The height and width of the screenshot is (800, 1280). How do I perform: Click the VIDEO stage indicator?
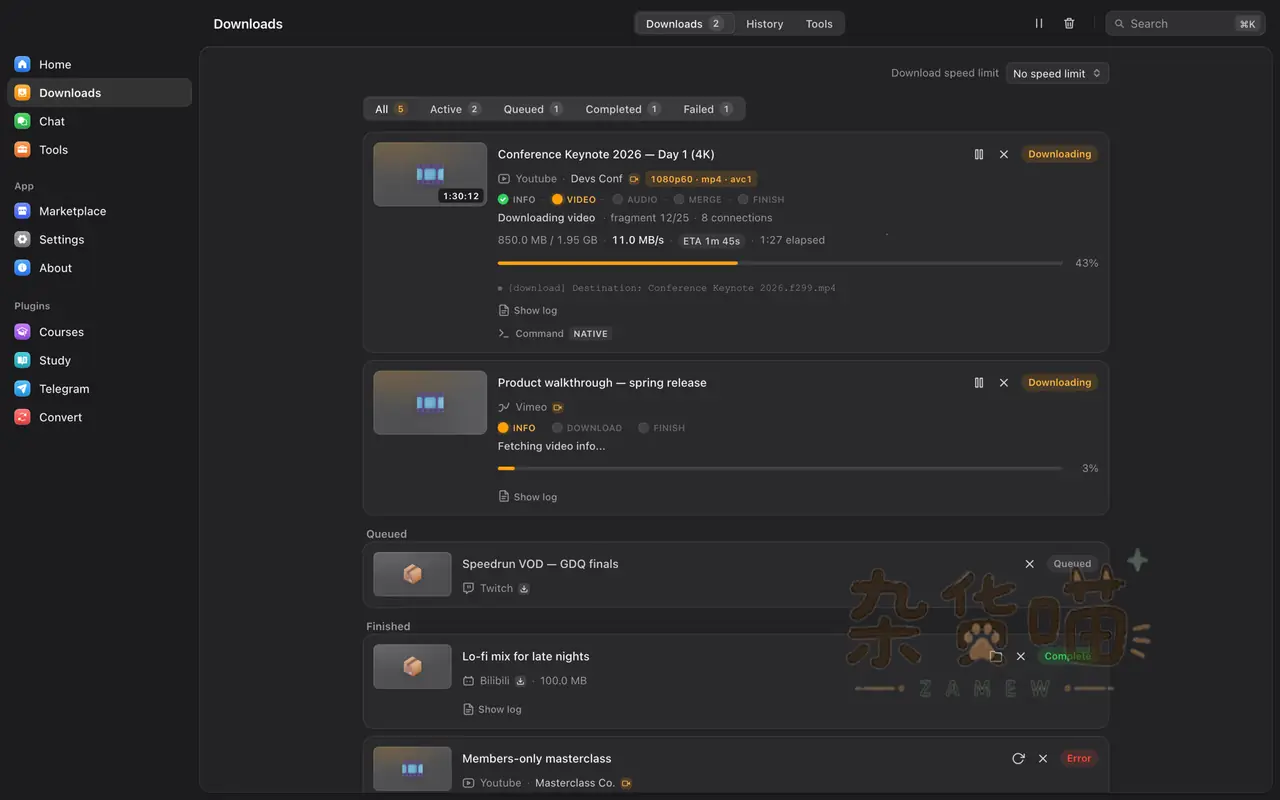574,200
